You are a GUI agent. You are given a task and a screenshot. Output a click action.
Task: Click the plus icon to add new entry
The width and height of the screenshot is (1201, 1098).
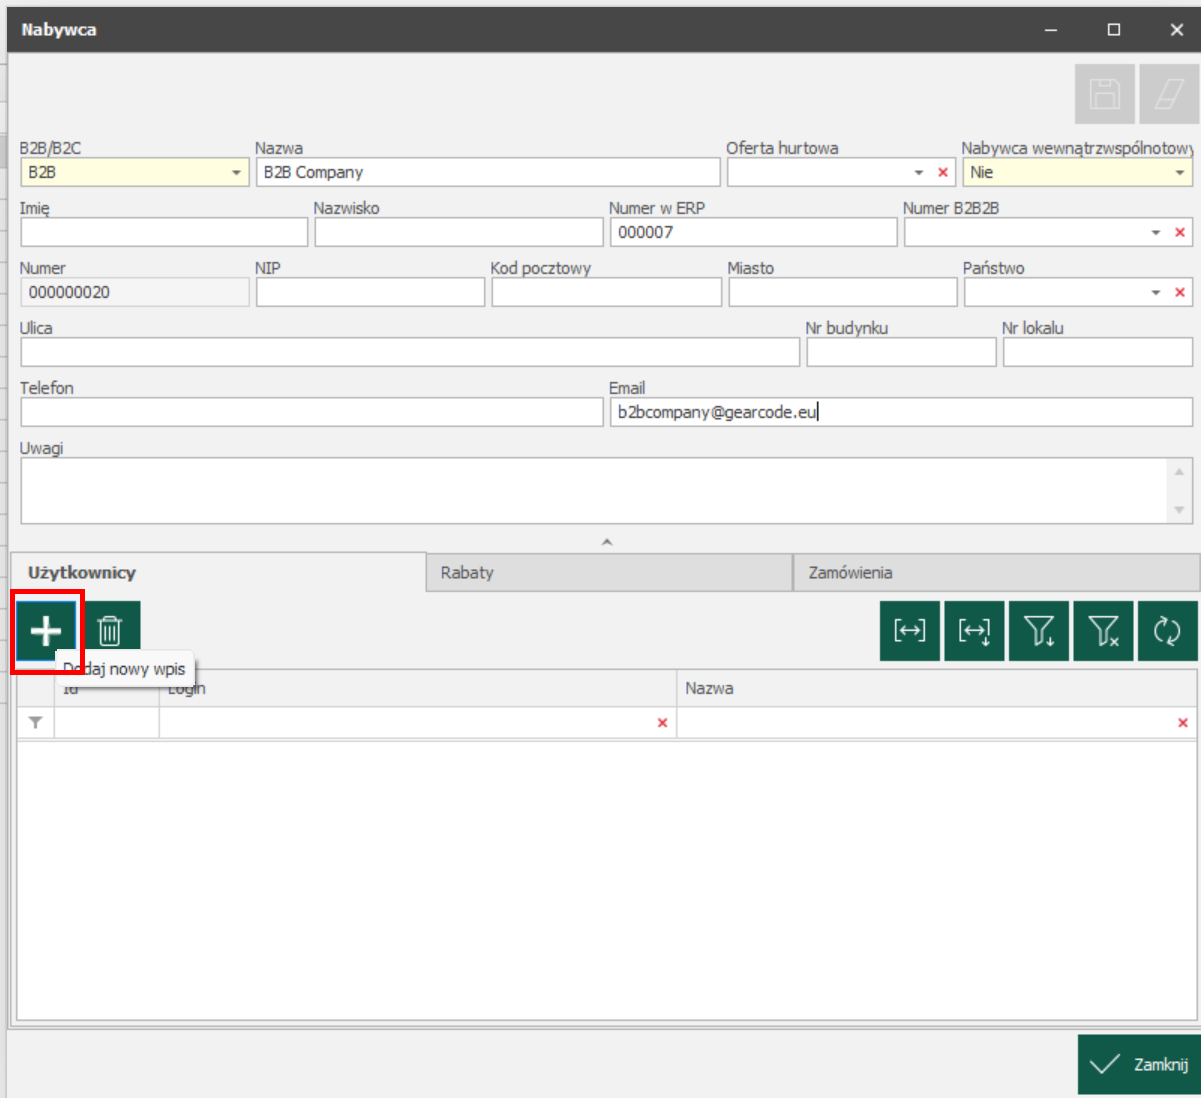coord(46,631)
